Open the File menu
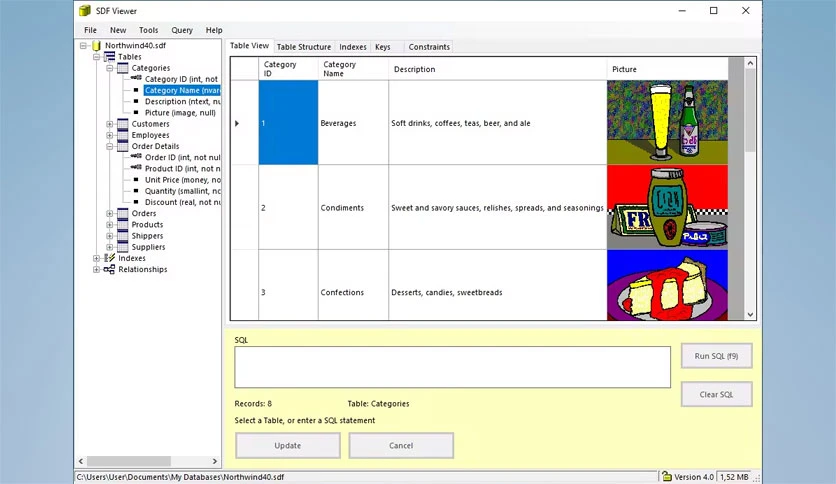Viewport: 836px width, 484px height. 90,30
